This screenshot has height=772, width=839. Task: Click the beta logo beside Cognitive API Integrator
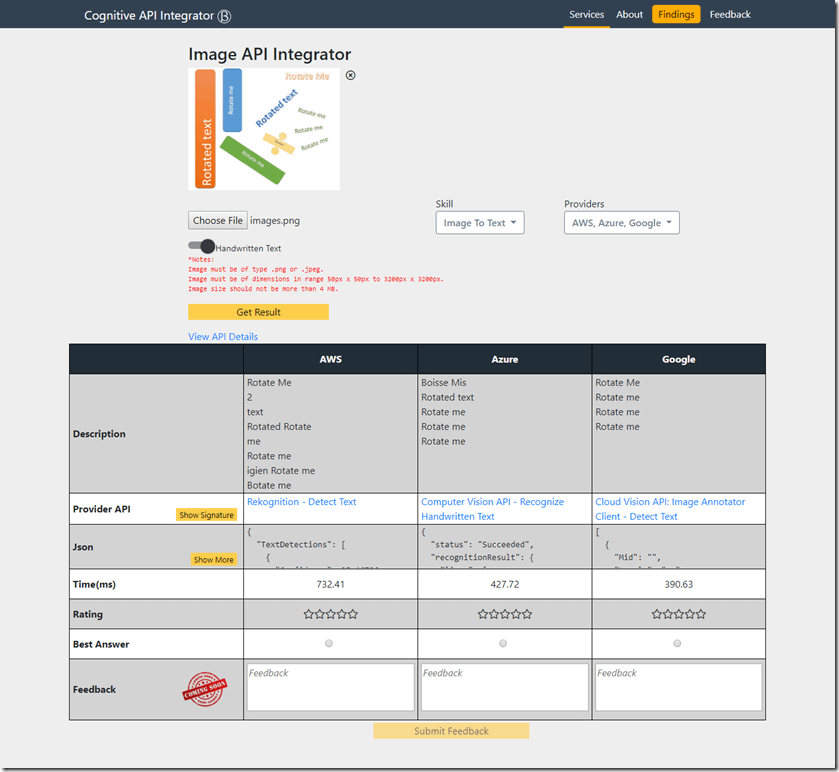point(225,16)
